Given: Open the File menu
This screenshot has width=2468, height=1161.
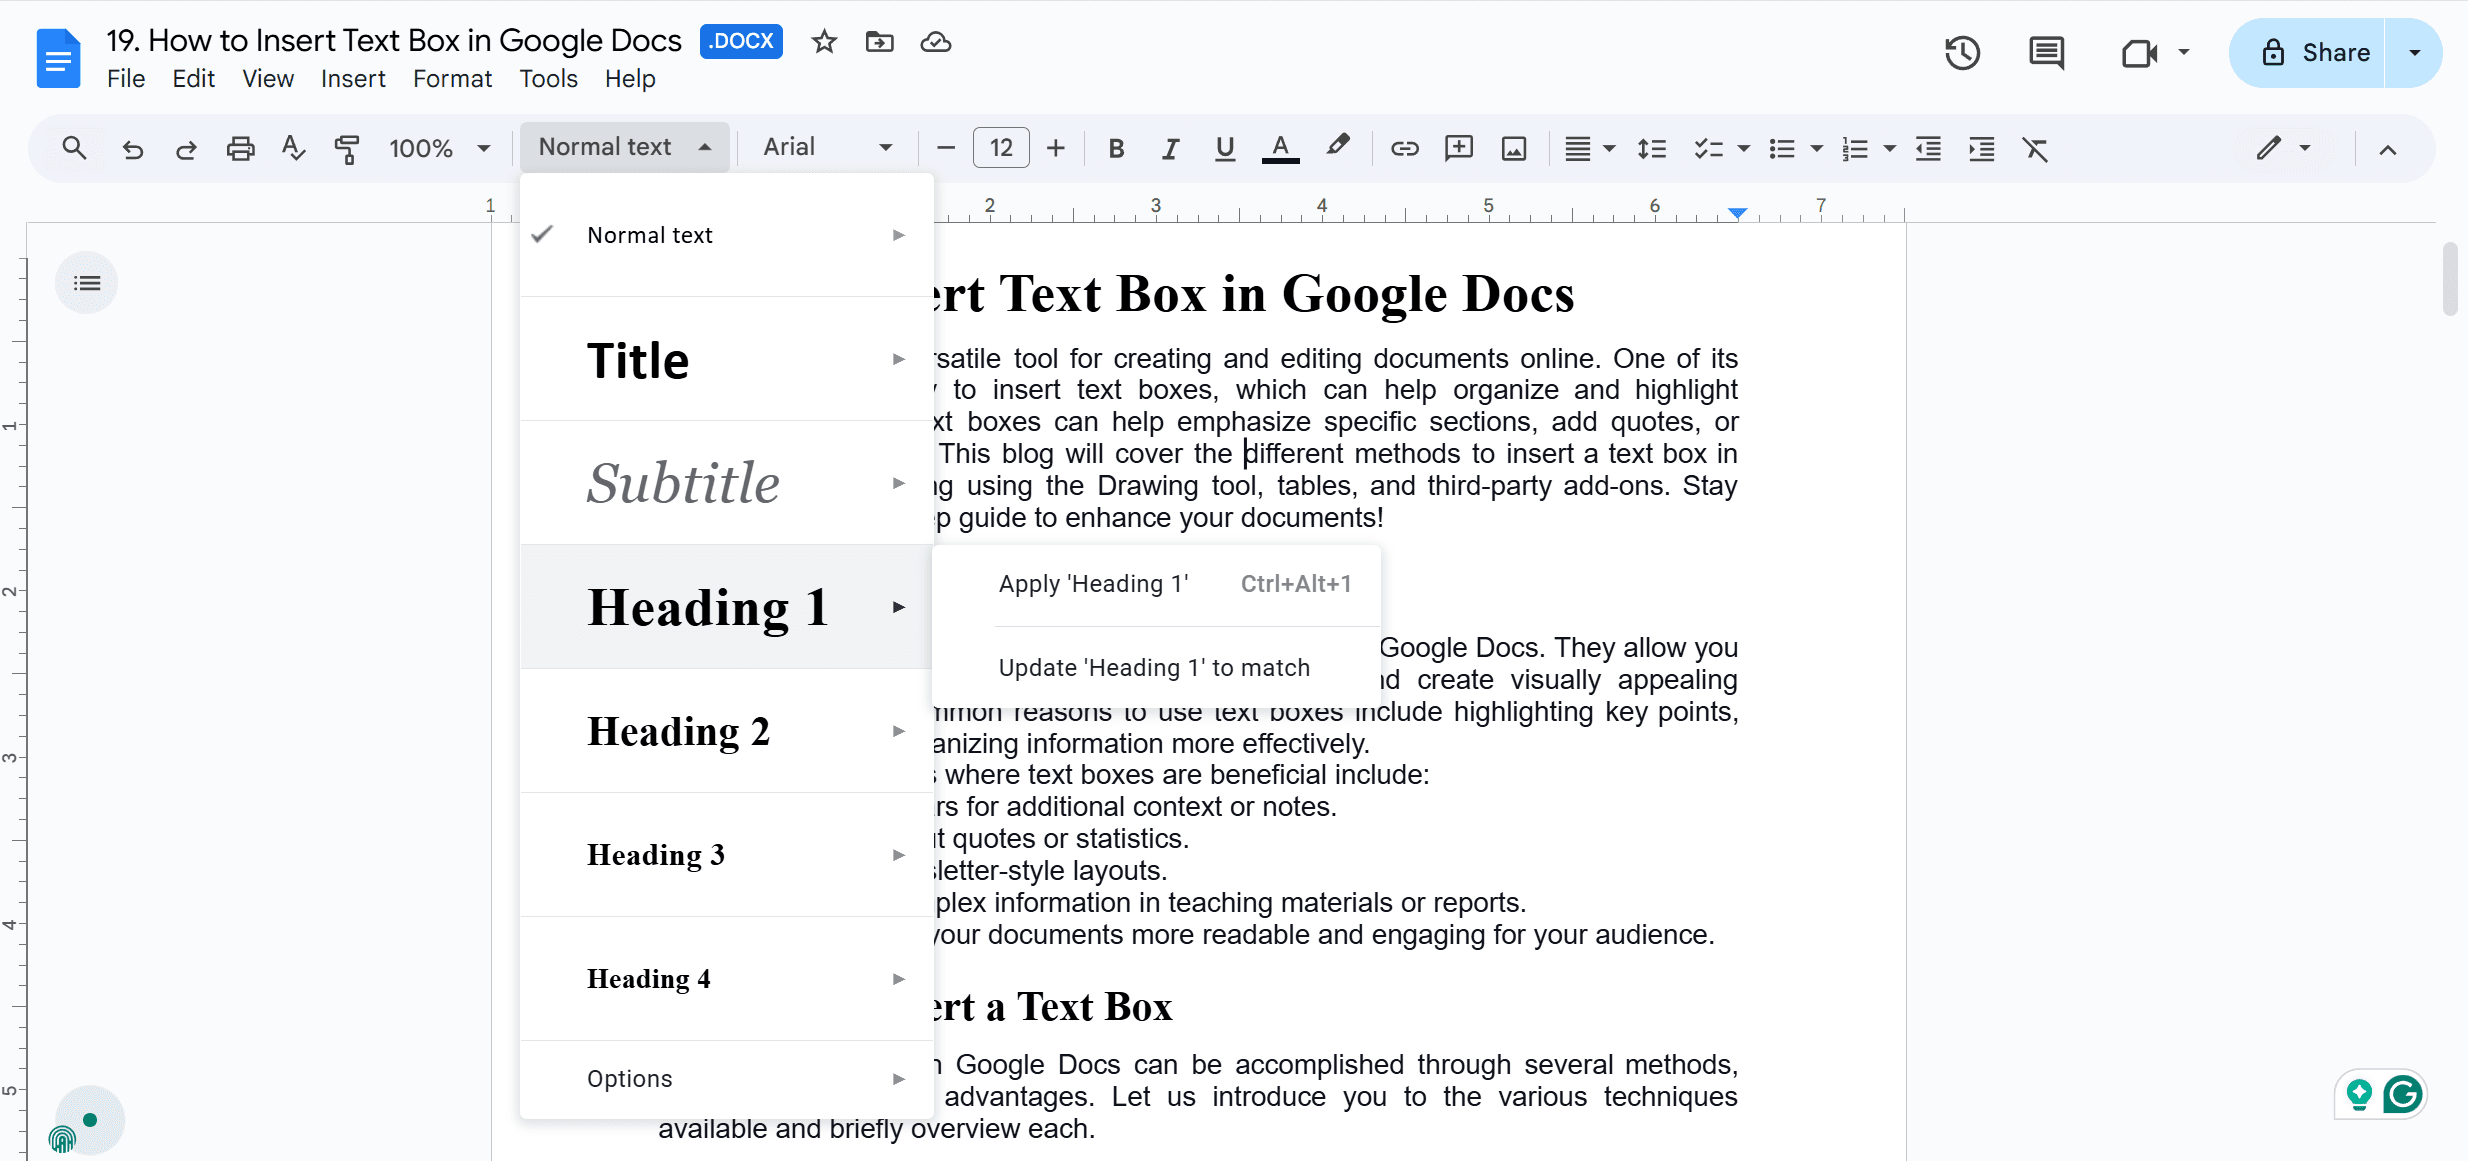Looking at the screenshot, I should [126, 79].
